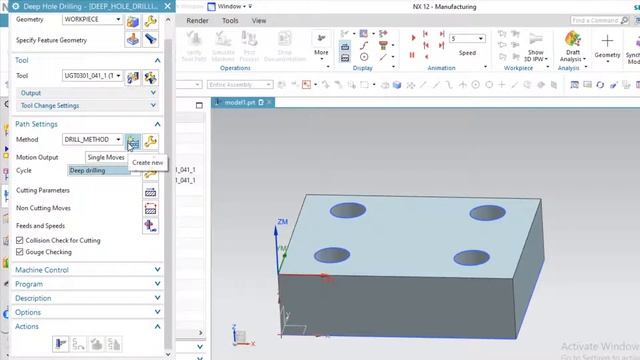Open Specify Feature Geometry selection icon

click(x=132, y=40)
